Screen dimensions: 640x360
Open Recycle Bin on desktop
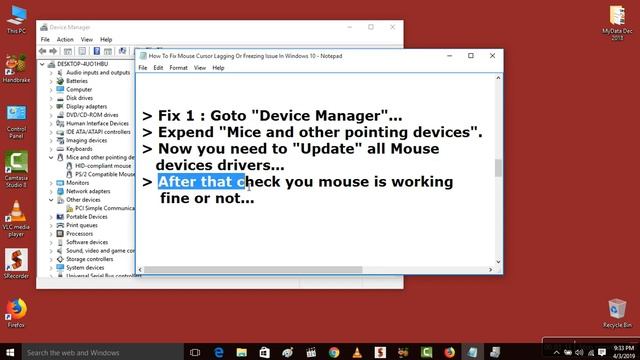617,313
